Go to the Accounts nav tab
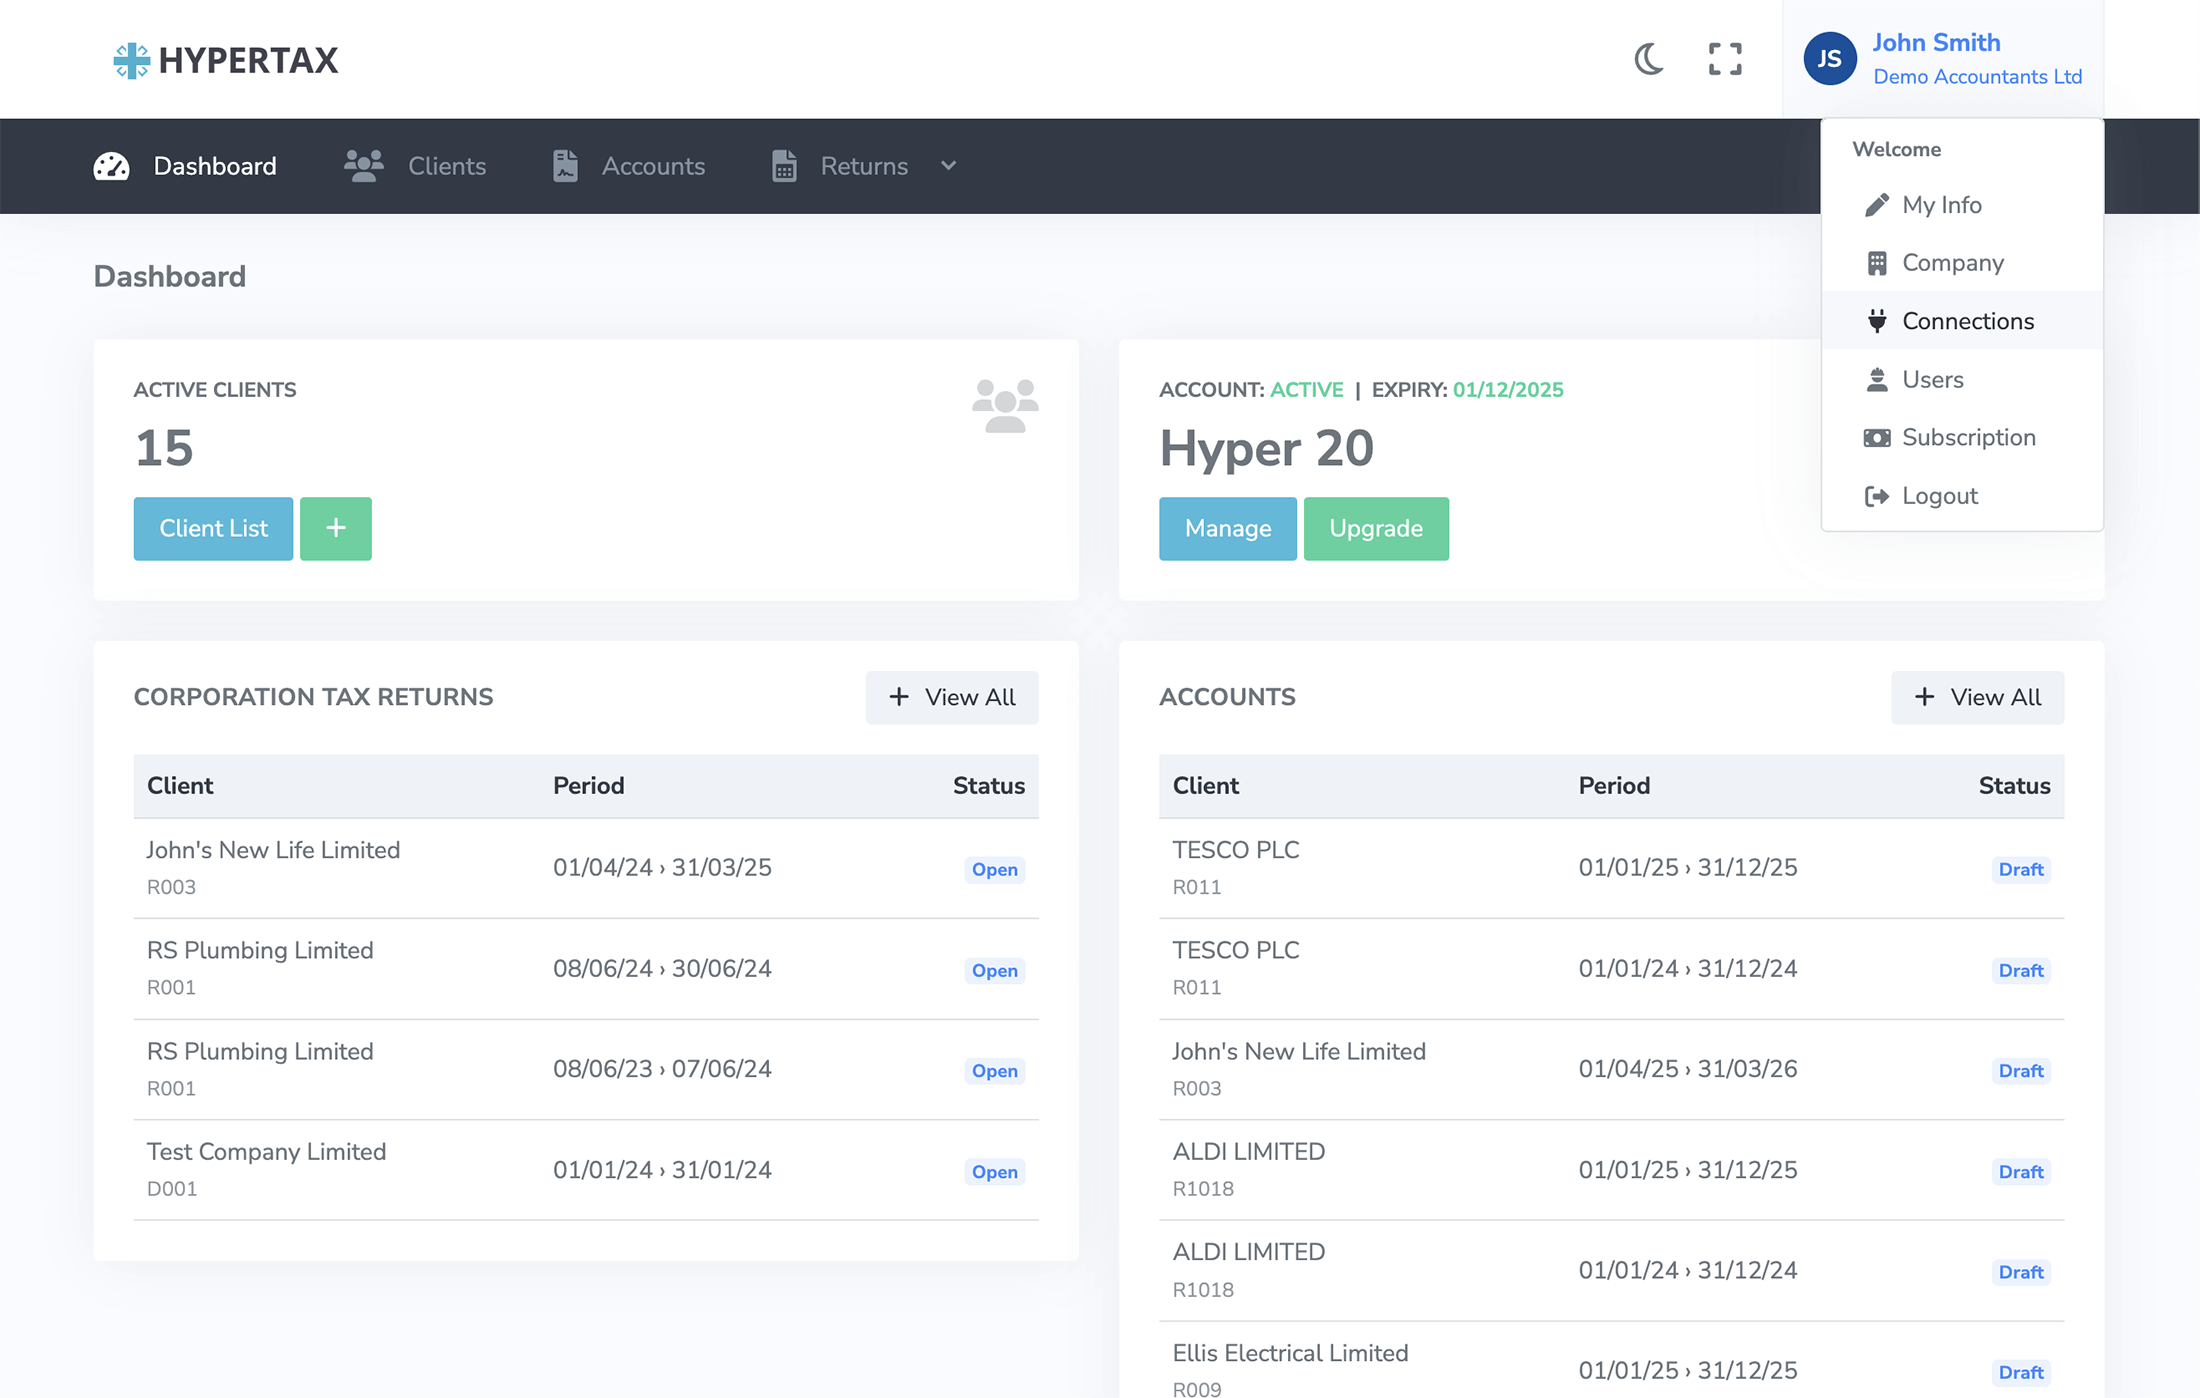Screen dimensions: 2200x1398 [x=629, y=166]
